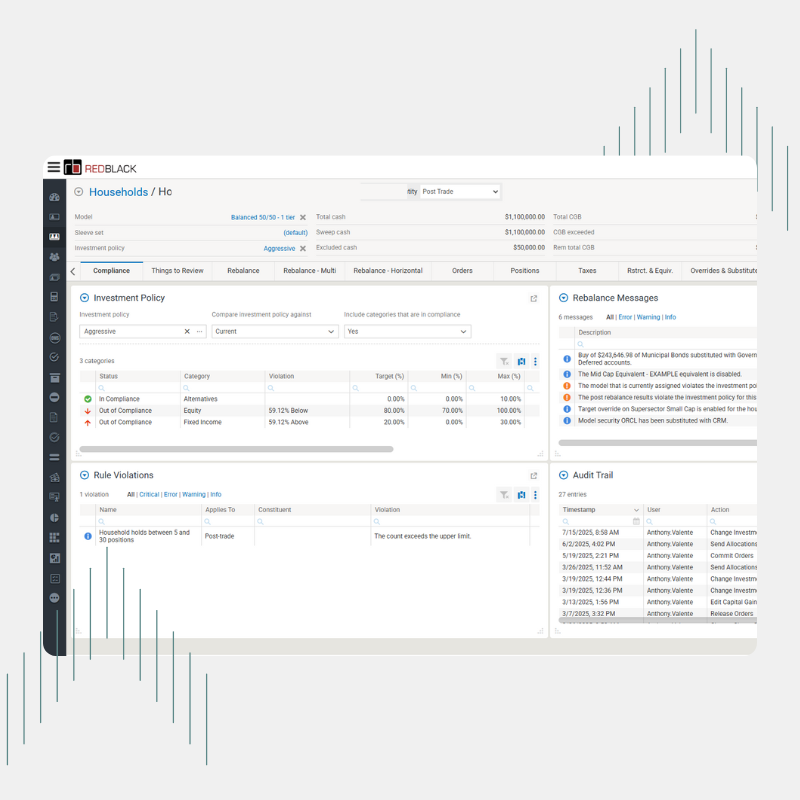
Task: Switch to the Taxes tab
Action: tap(587, 271)
